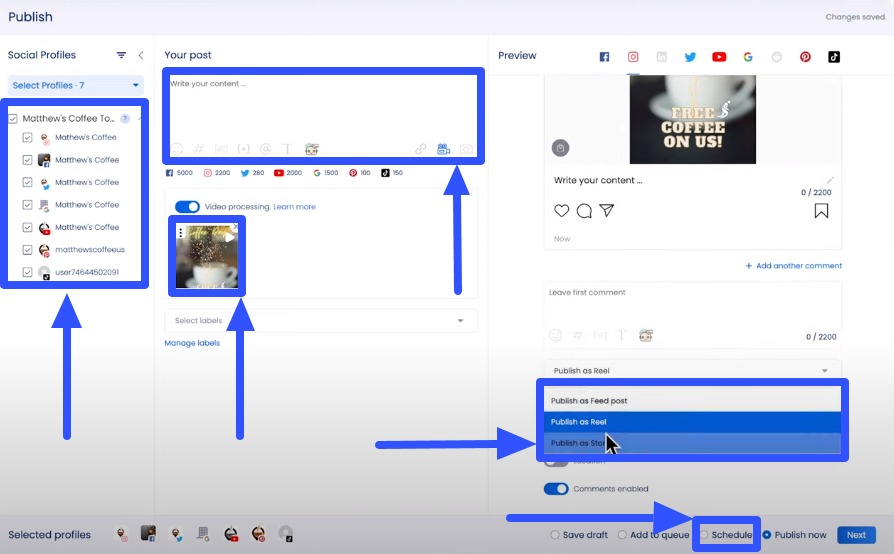Click the heart icon in post preview
Screen dimensions: 894x554
pos(561,211)
